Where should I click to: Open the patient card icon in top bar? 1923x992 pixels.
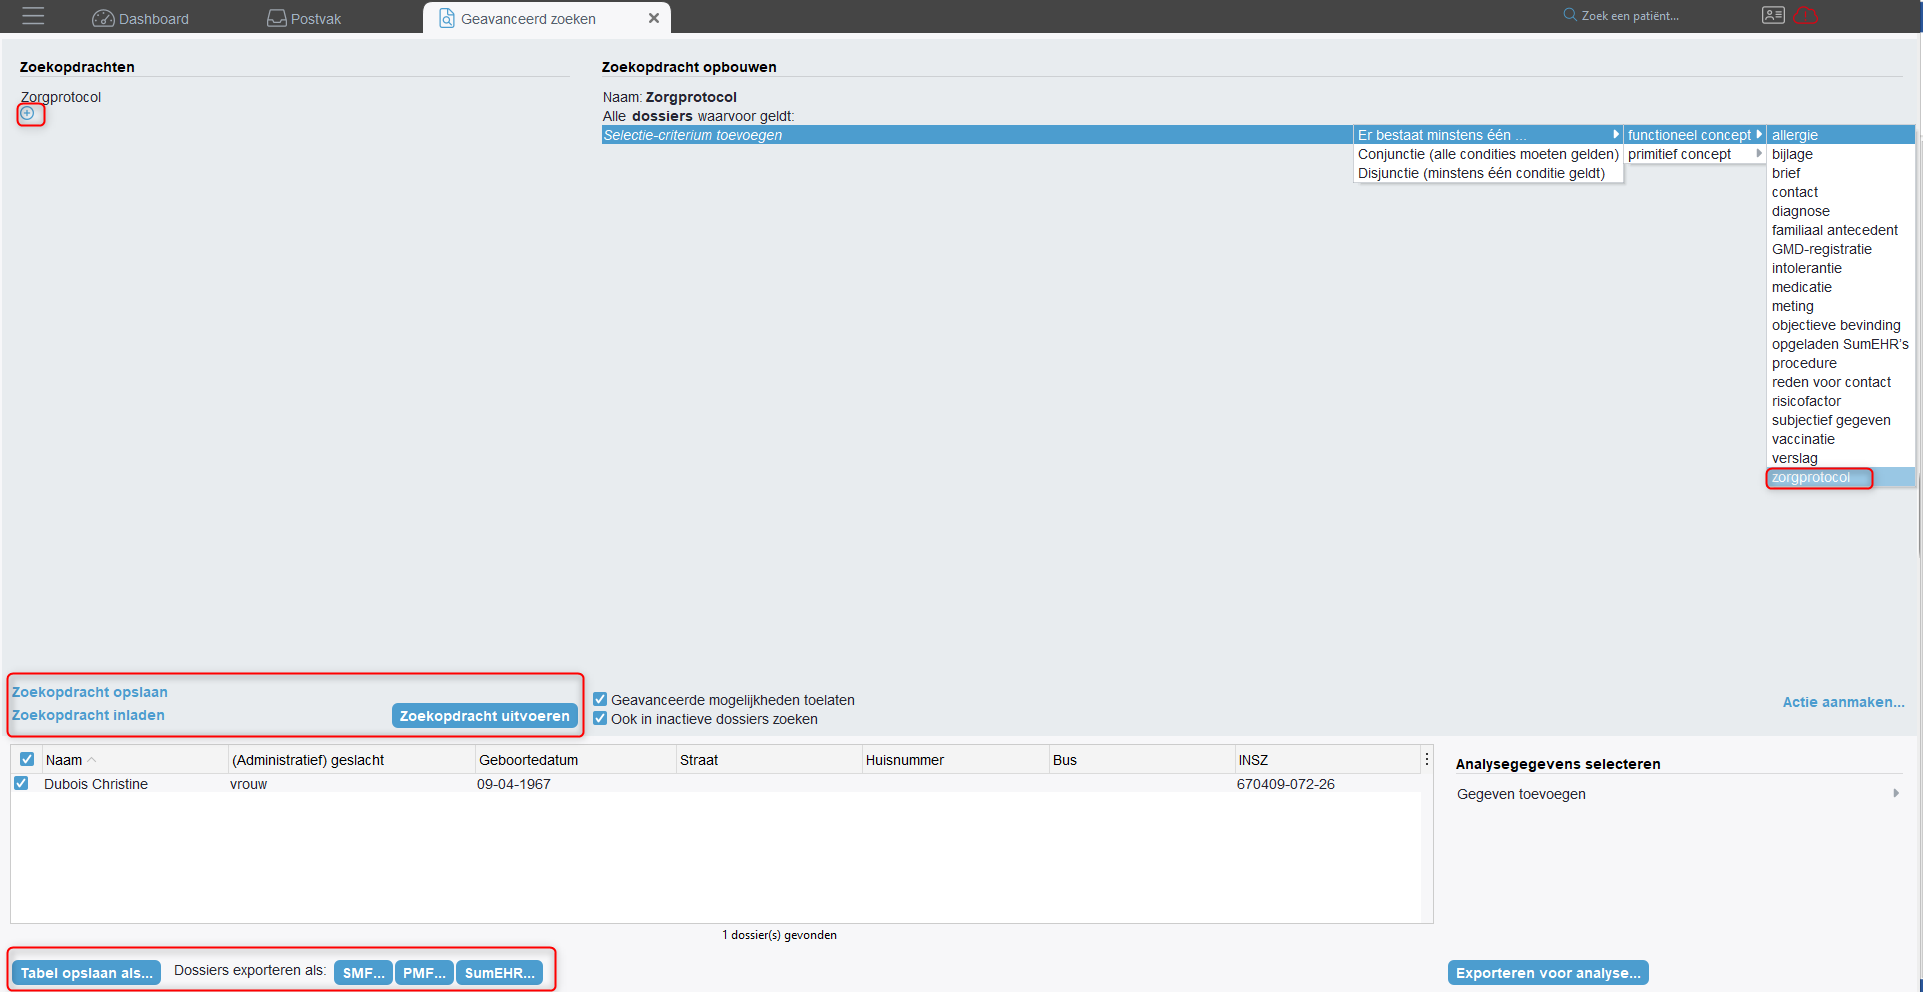[1773, 15]
